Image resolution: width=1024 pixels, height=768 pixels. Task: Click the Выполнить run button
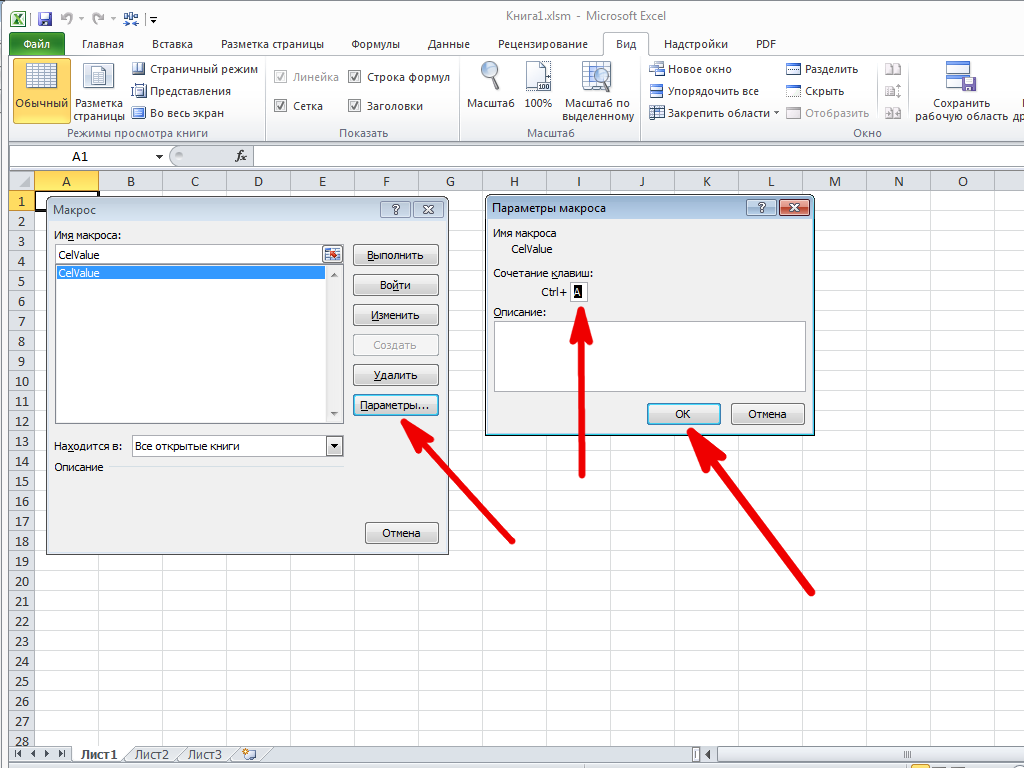click(x=395, y=255)
